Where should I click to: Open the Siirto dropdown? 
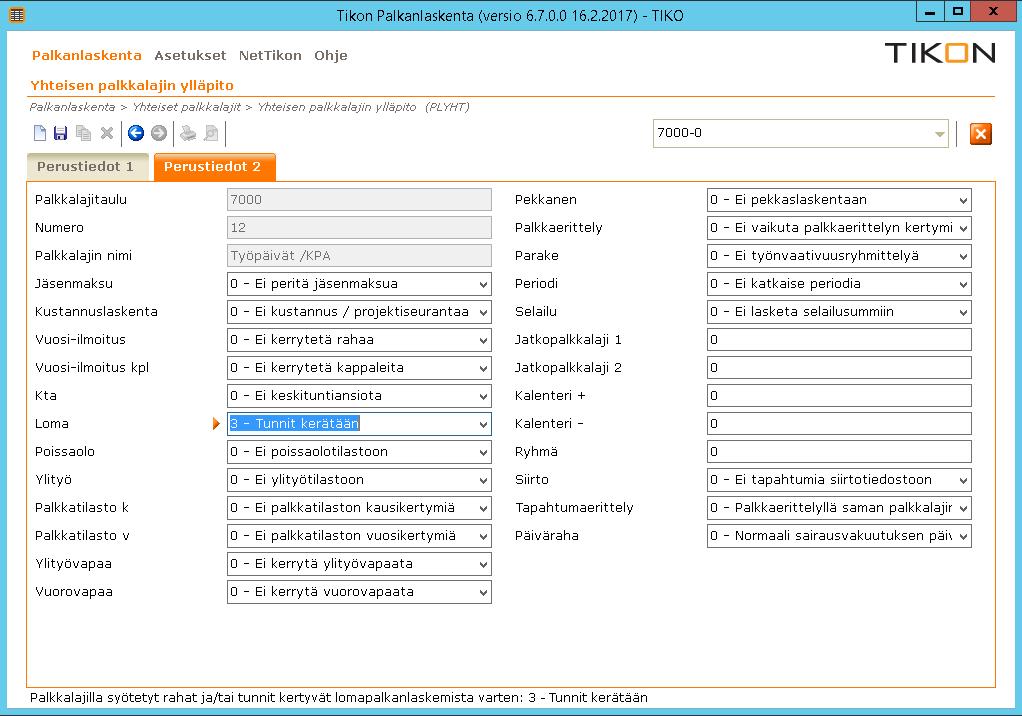click(x=963, y=480)
